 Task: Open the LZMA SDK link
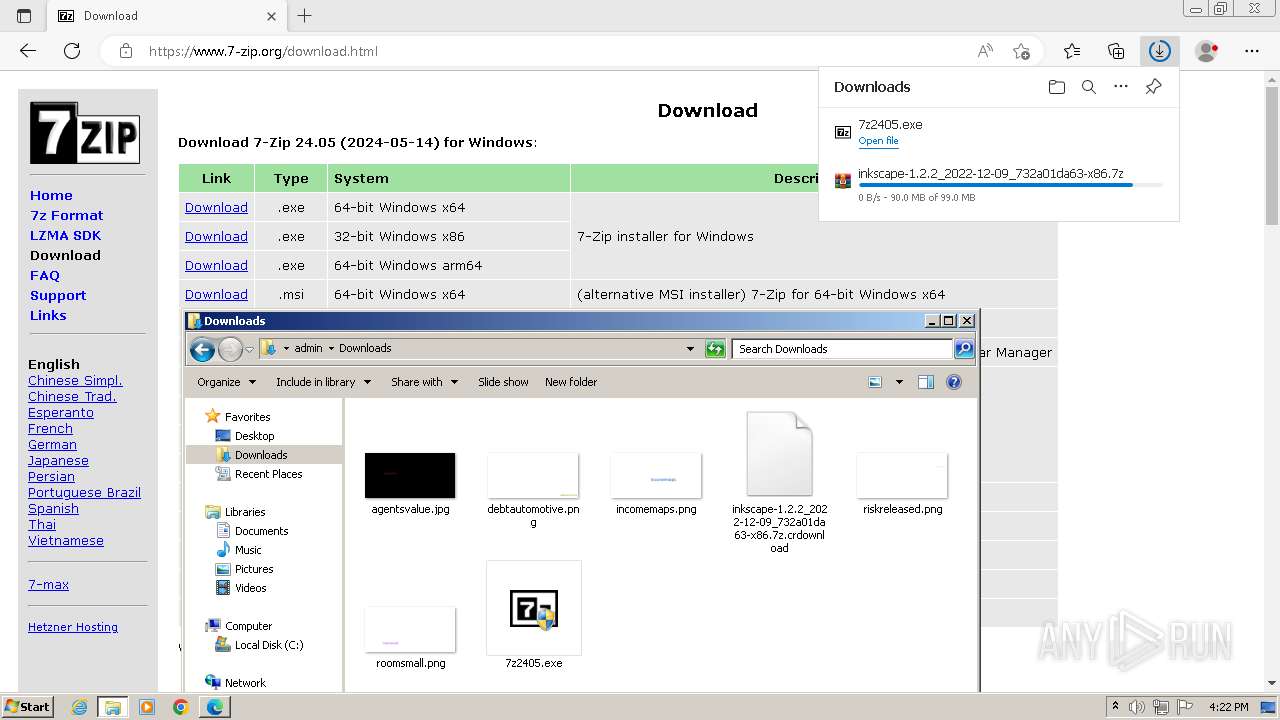[65, 235]
